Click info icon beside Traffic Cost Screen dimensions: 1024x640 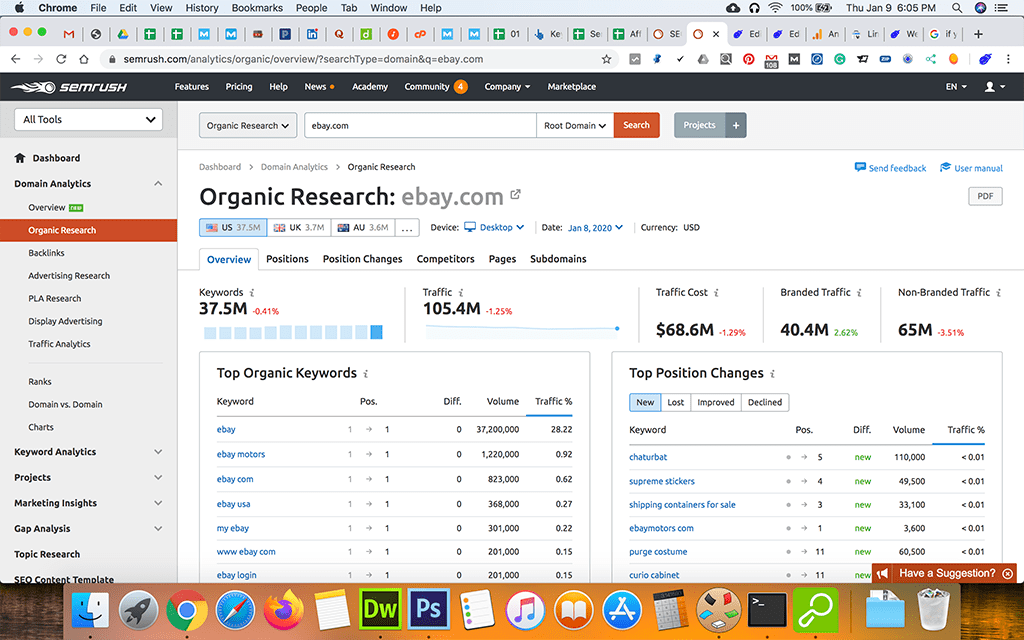(716, 293)
